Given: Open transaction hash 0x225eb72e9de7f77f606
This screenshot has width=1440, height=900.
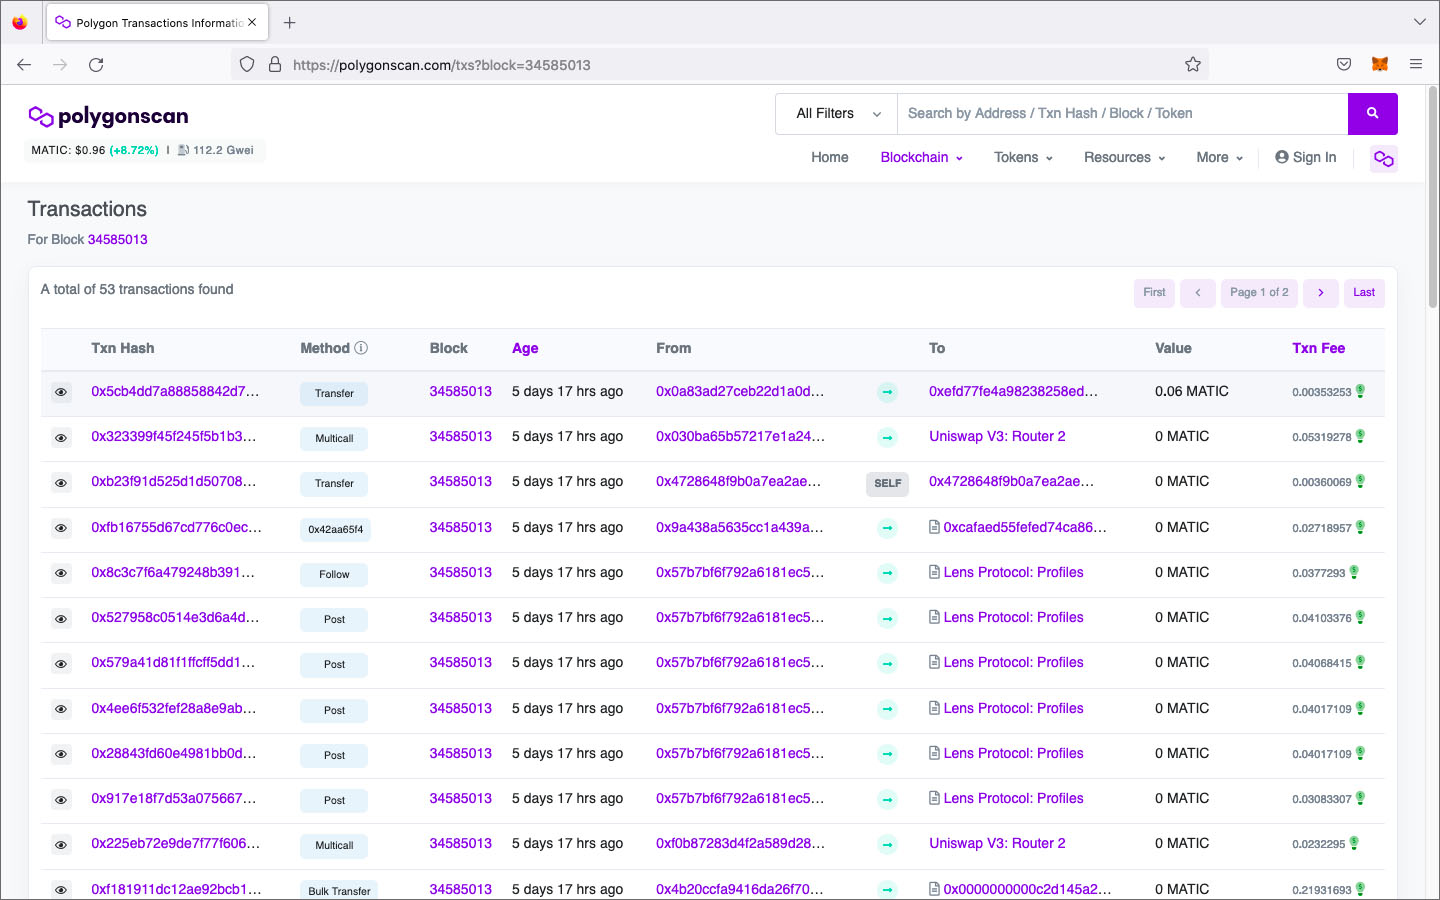Looking at the screenshot, I should tap(175, 843).
